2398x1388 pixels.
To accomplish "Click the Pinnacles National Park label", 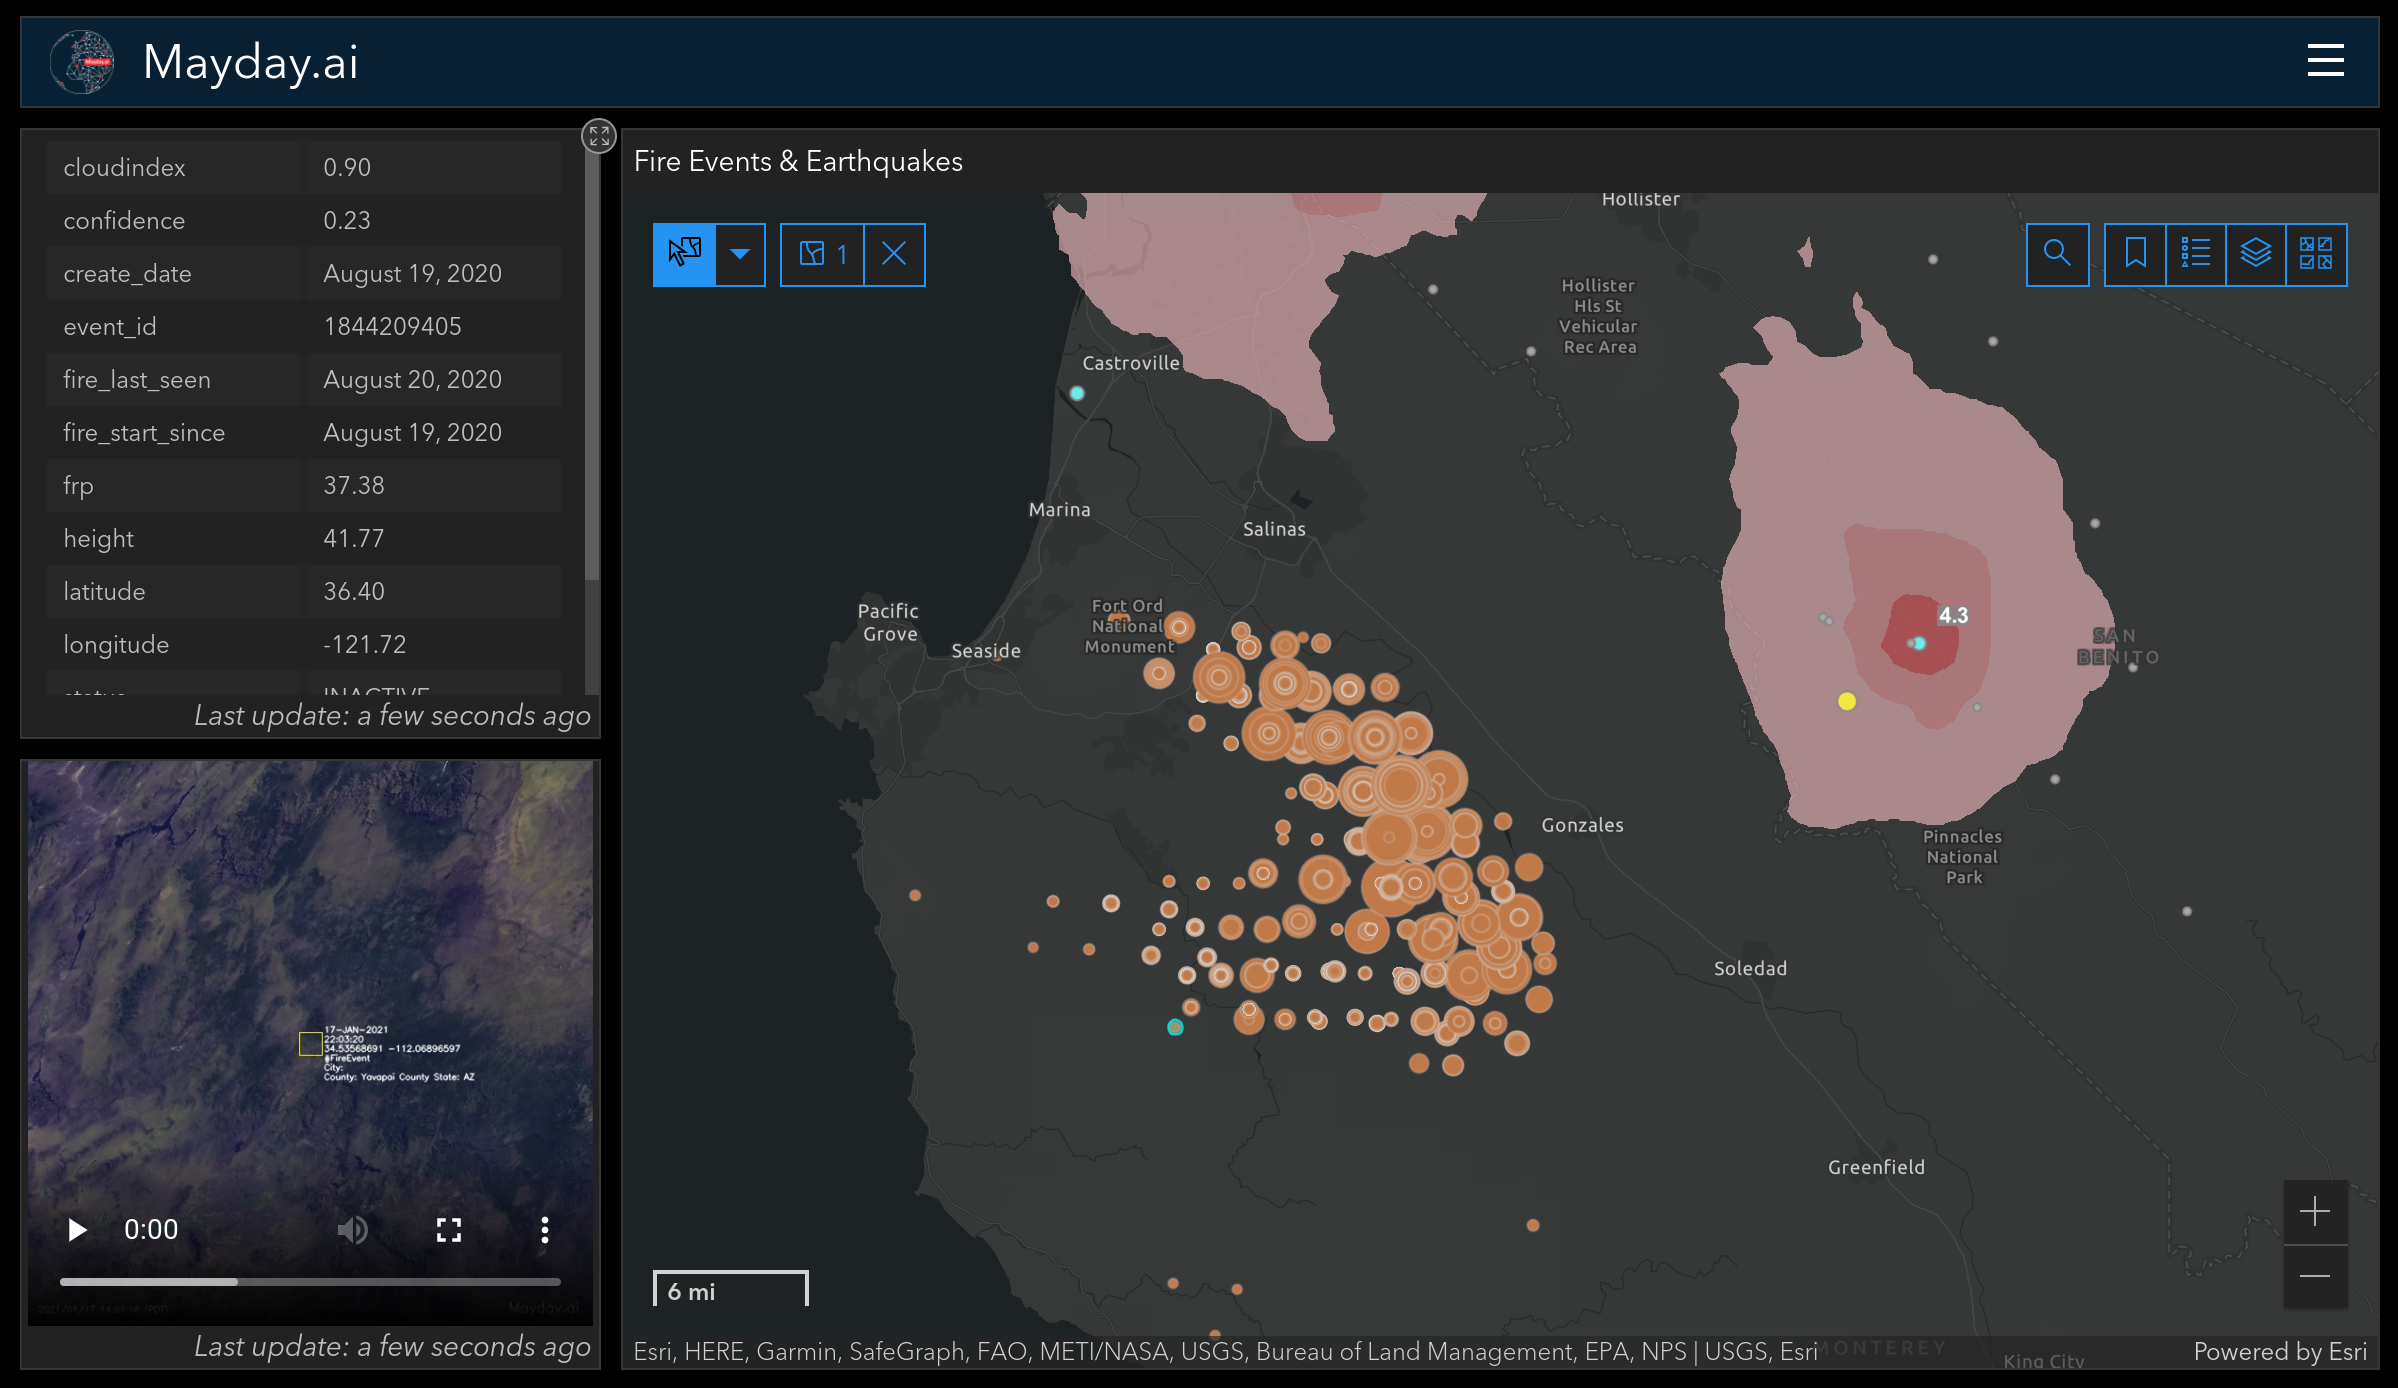I will [x=1963, y=857].
